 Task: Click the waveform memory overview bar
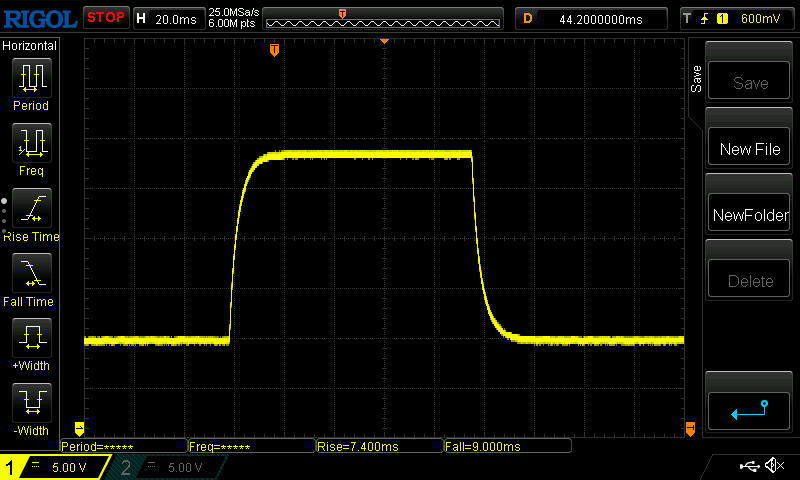[x=383, y=19]
